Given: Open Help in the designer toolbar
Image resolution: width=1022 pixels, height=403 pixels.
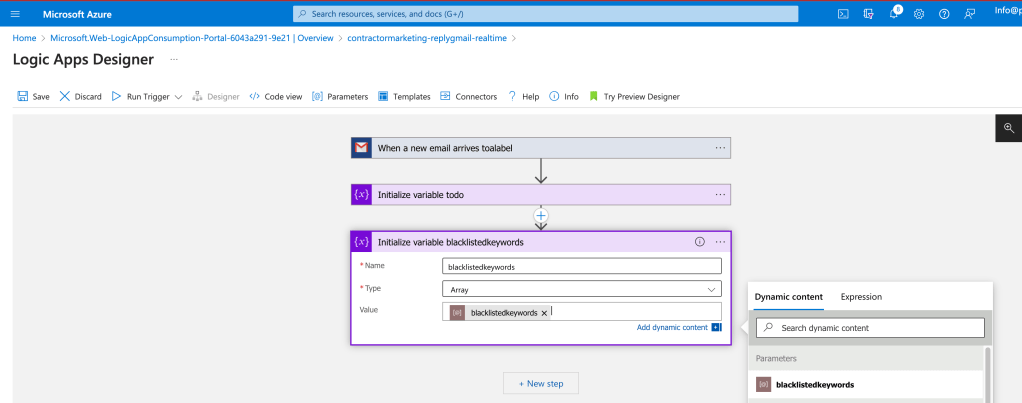Looking at the screenshot, I should tap(523, 97).
